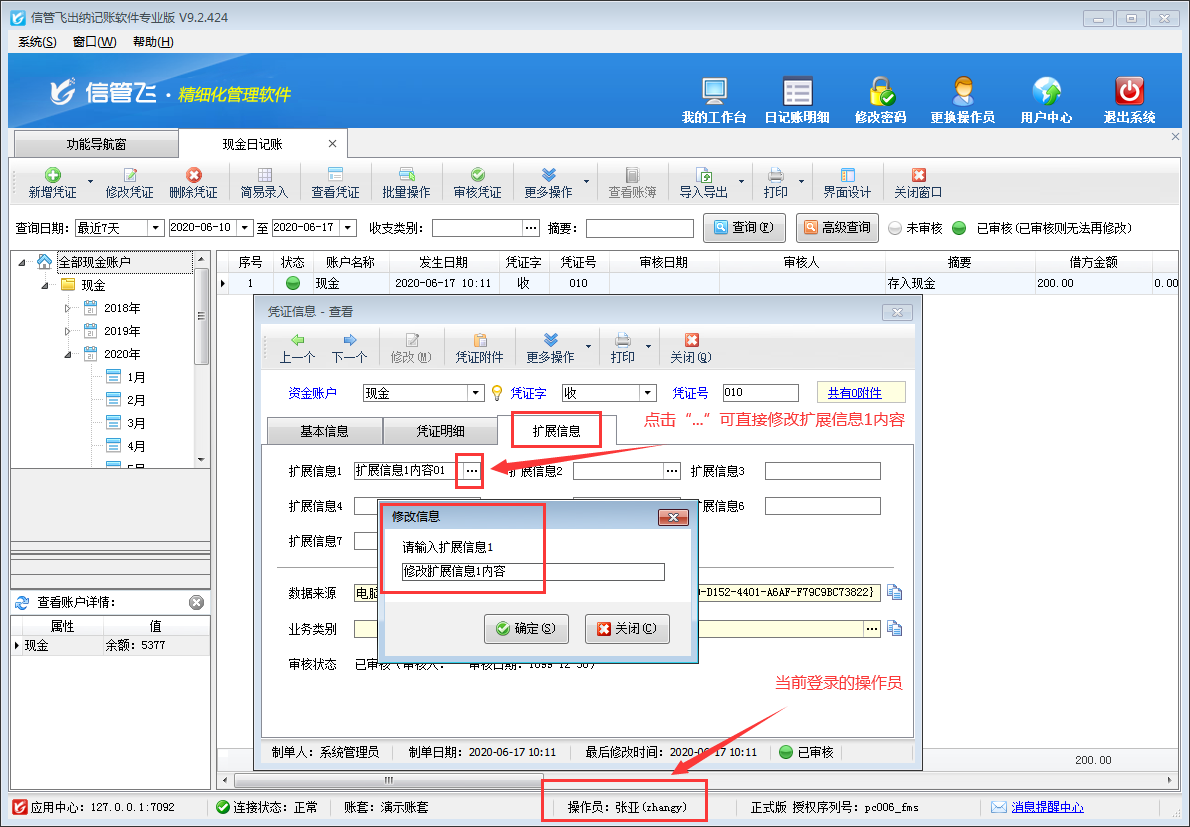Click 审核凭证 toolbar icon
This screenshot has height=827, width=1190.
click(x=477, y=183)
